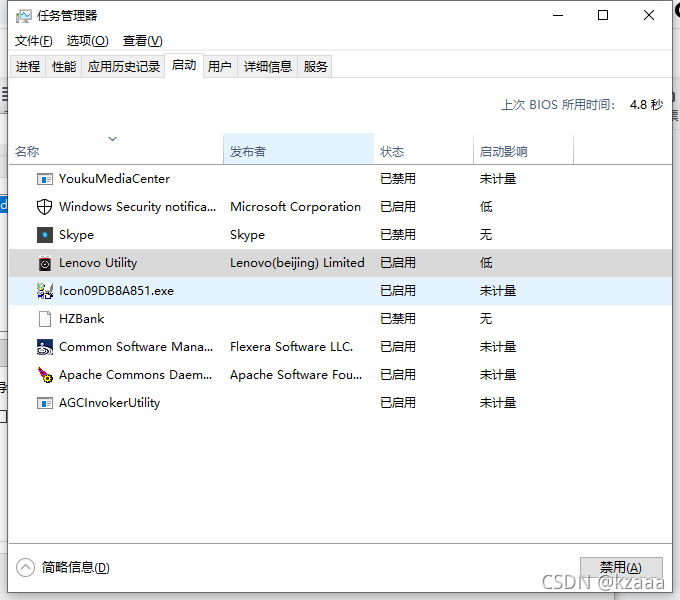This screenshot has width=680, height=600.
Task: Click the Windows Security shield icon
Action: pyautogui.click(x=44, y=207)
